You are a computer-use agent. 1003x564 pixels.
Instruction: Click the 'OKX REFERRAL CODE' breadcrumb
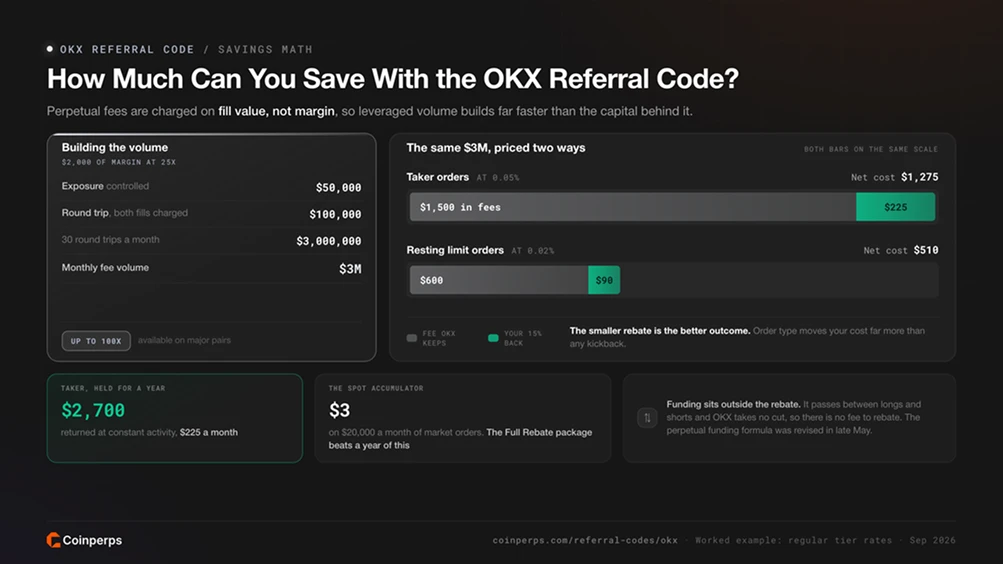click(127, 49)
